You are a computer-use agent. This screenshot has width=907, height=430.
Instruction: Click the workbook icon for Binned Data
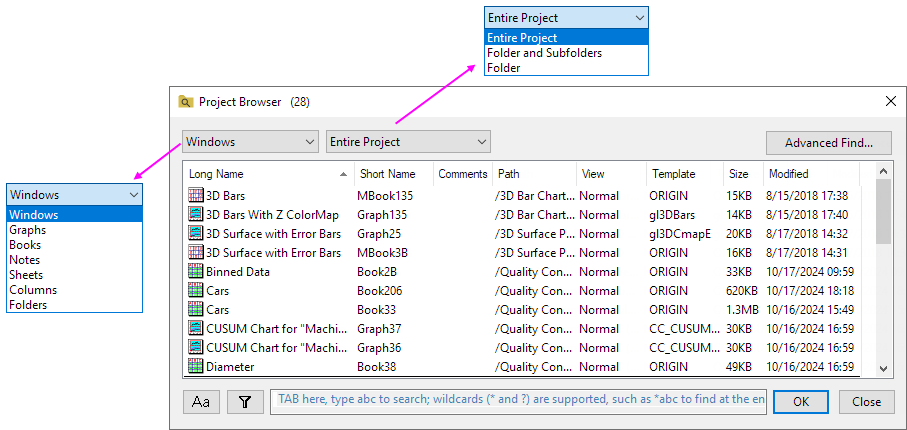coord(196,272)
